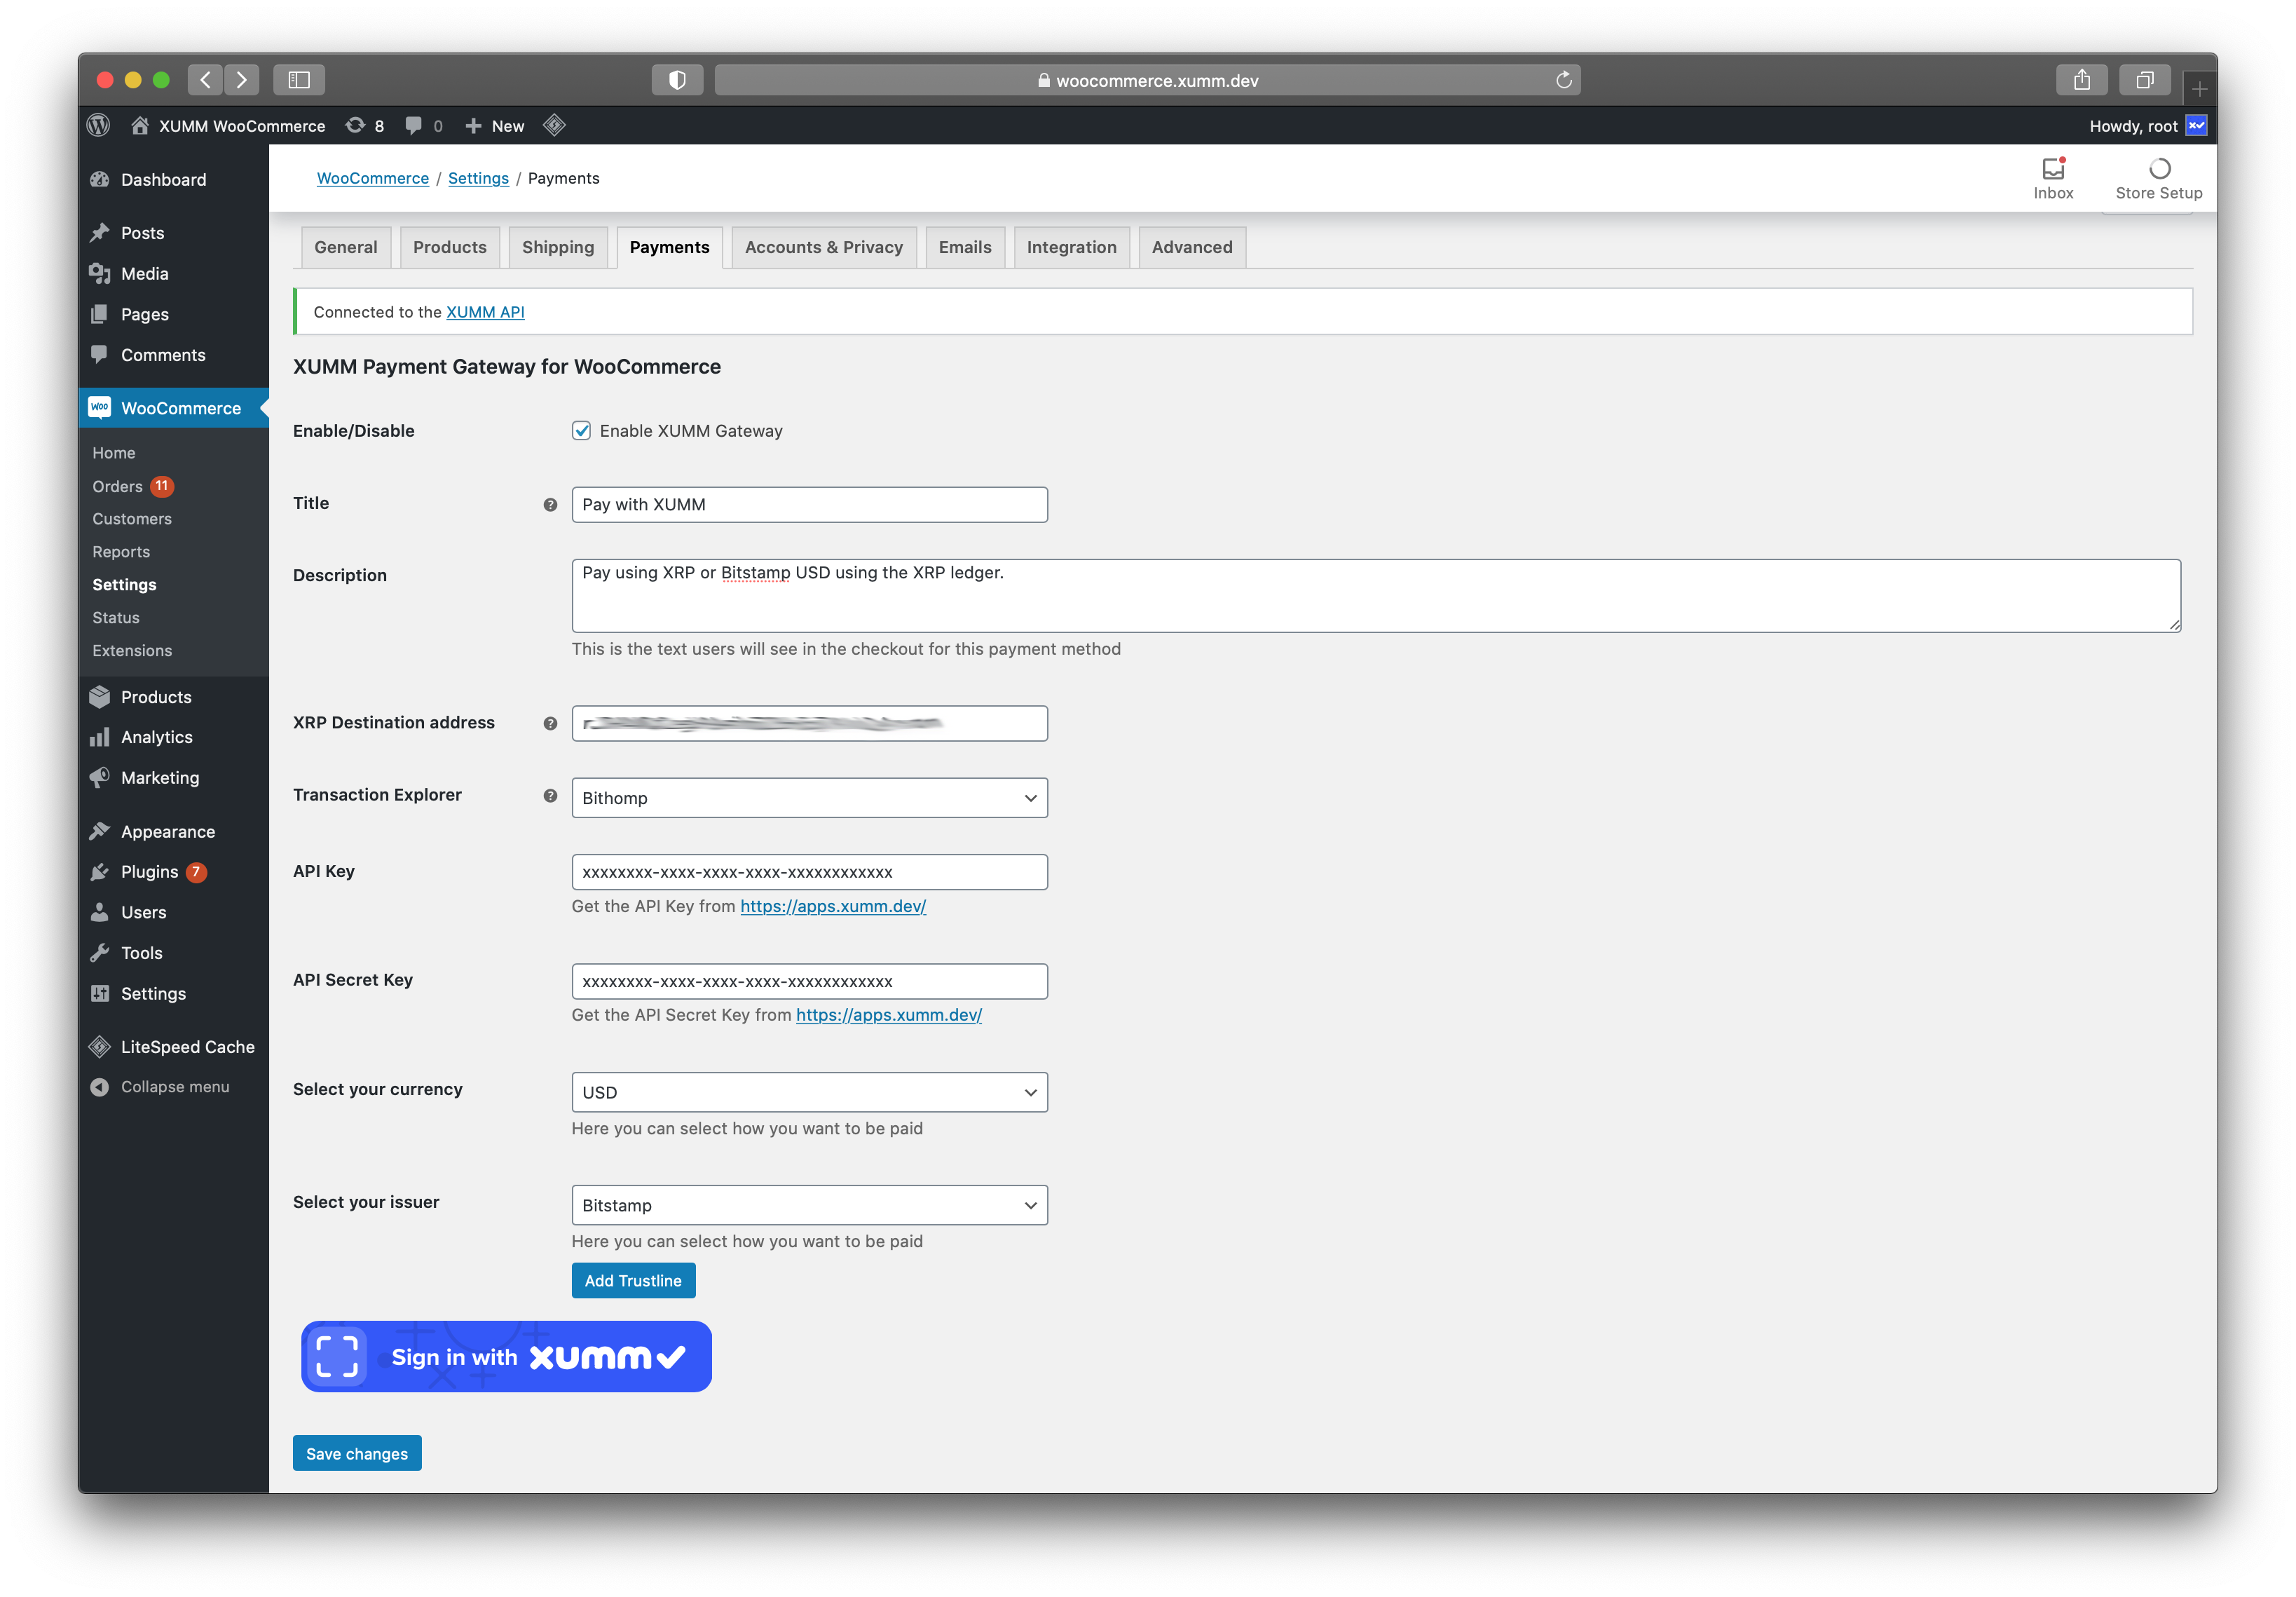
Task: Open the WooCommerce breadcrumb link
Action: pos(372,178)
